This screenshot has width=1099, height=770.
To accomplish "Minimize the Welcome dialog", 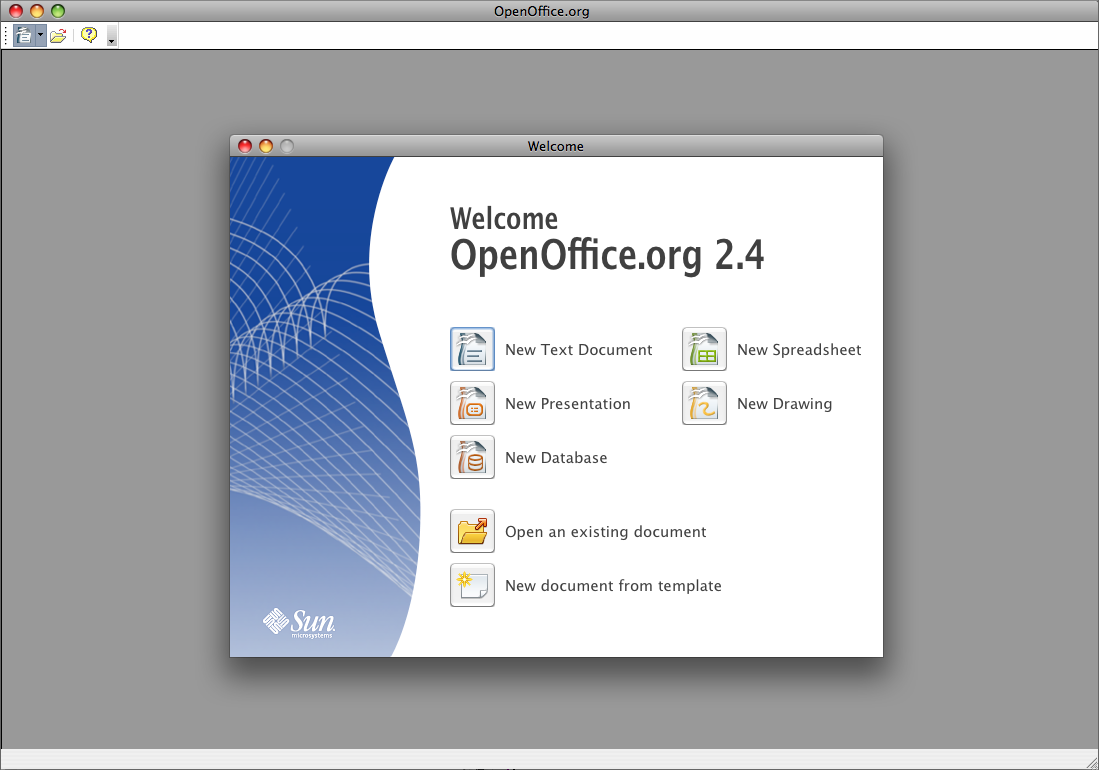I will point(266,146).
